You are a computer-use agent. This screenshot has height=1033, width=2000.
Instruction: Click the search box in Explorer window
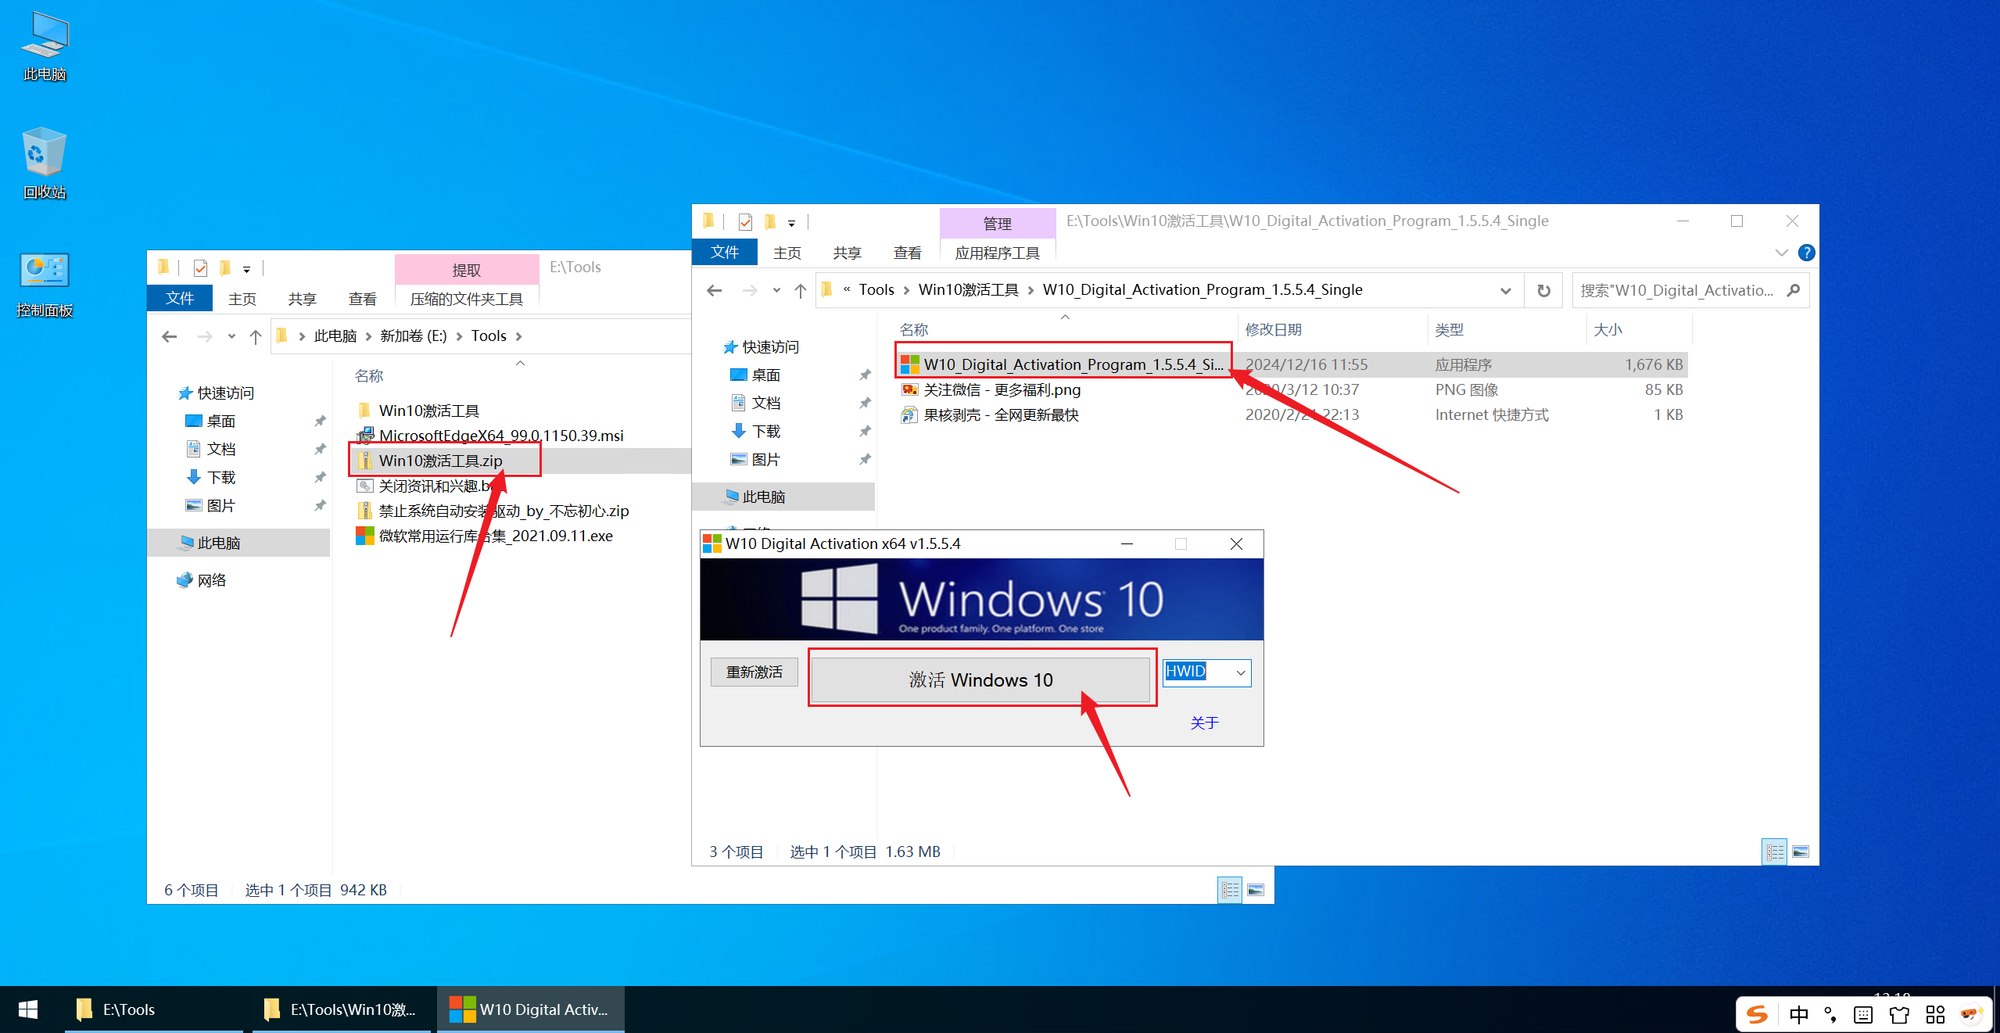tap(1677, 291)
